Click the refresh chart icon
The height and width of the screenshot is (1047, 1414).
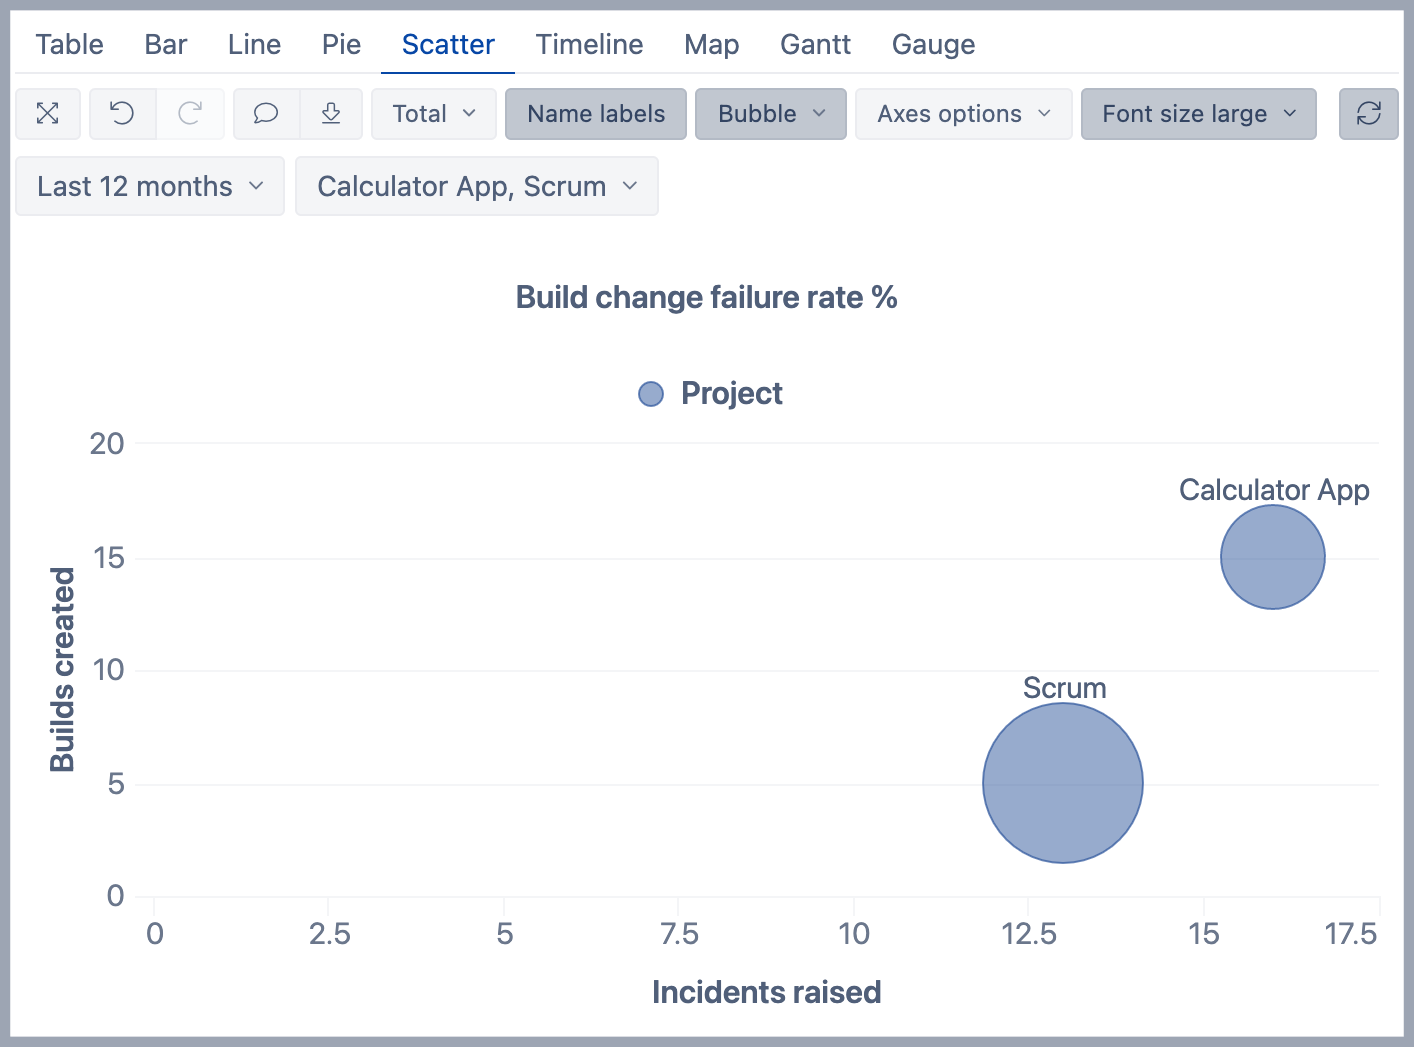coord(1368,114)
